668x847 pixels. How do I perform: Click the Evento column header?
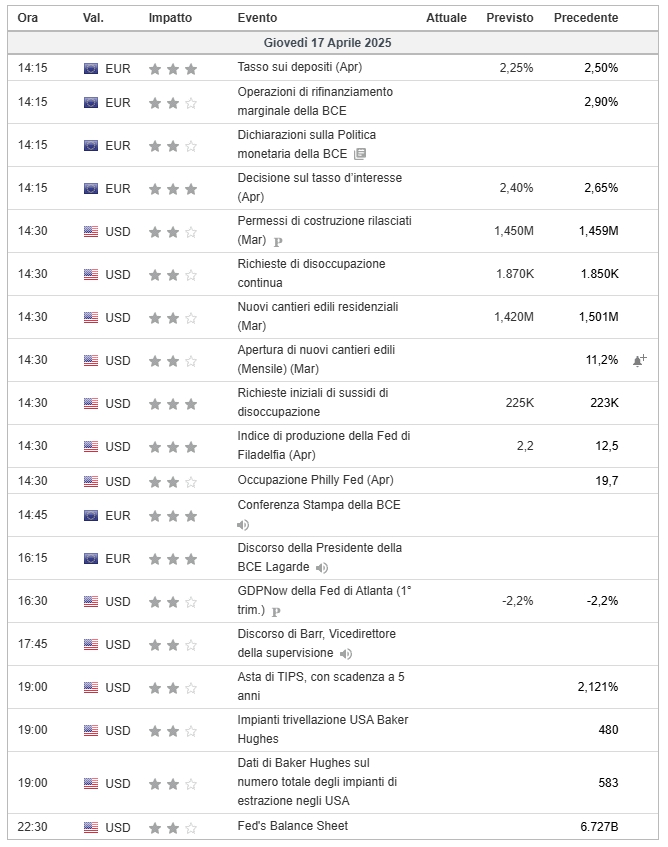[257, 18]
